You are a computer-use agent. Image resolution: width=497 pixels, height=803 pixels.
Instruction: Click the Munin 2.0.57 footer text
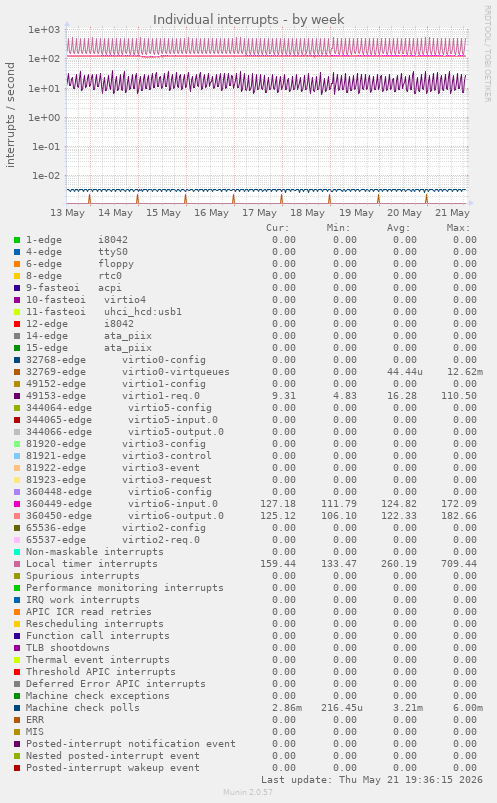pos(248,792)
